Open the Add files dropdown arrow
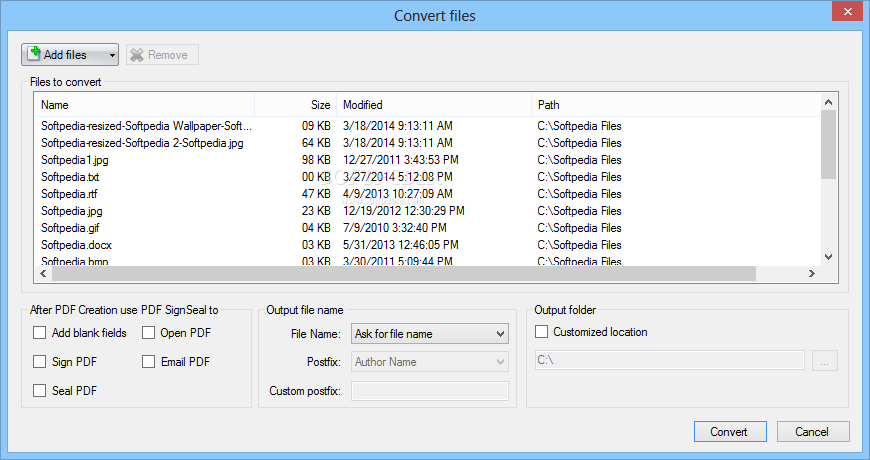Image resolution: width=870 pixels, height=460 pixels. coord(111,55)
